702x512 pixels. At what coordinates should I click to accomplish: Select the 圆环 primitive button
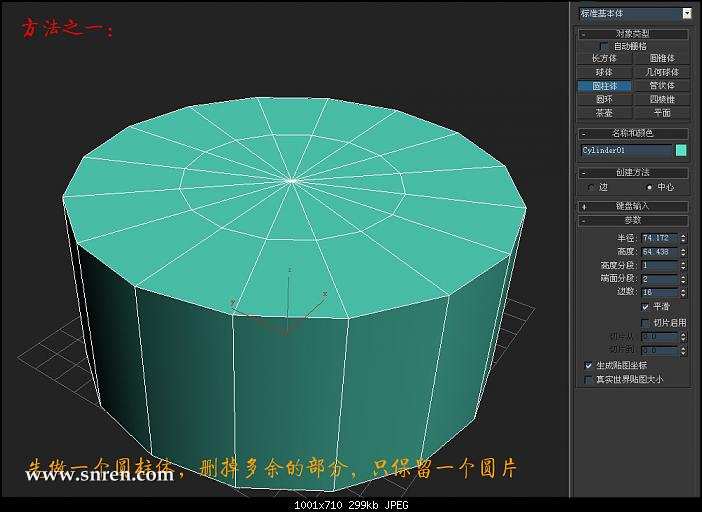click(604, 100)
